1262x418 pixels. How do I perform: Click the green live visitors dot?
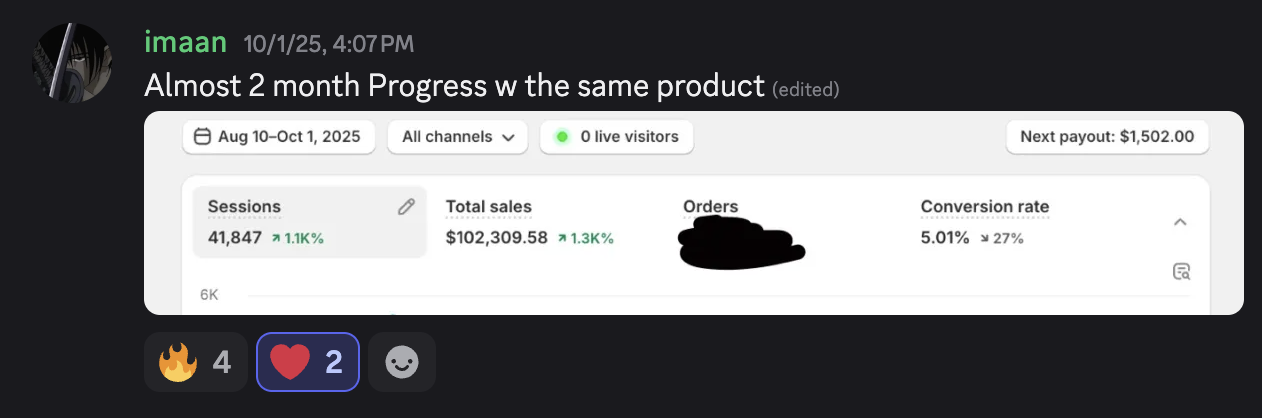pyautogui.click(x=561, y=137)
